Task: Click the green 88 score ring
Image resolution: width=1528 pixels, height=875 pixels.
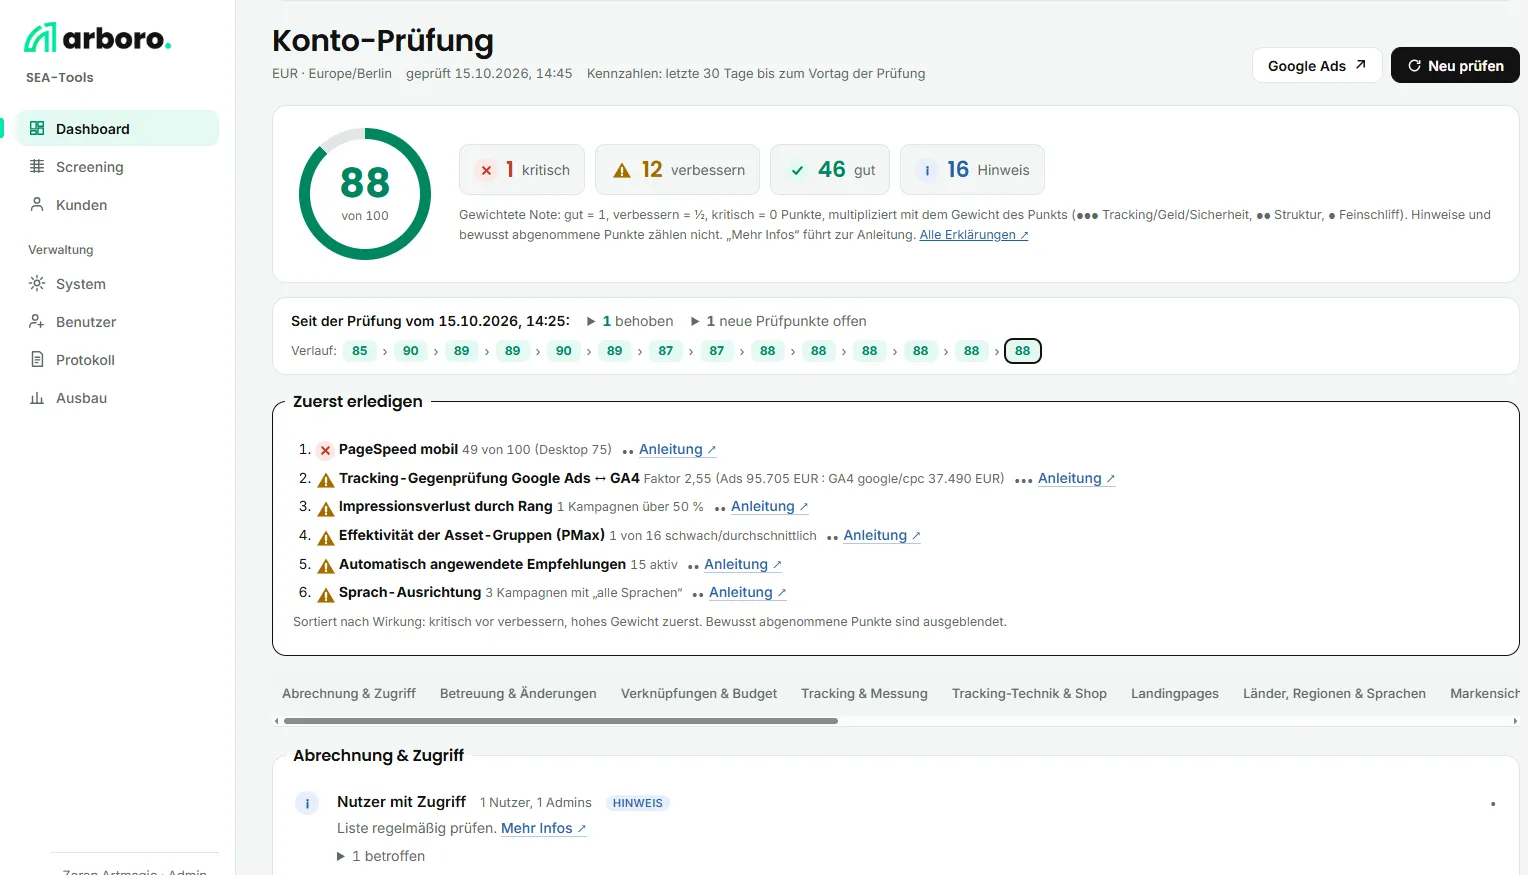Action: click(x=365, y=194)
